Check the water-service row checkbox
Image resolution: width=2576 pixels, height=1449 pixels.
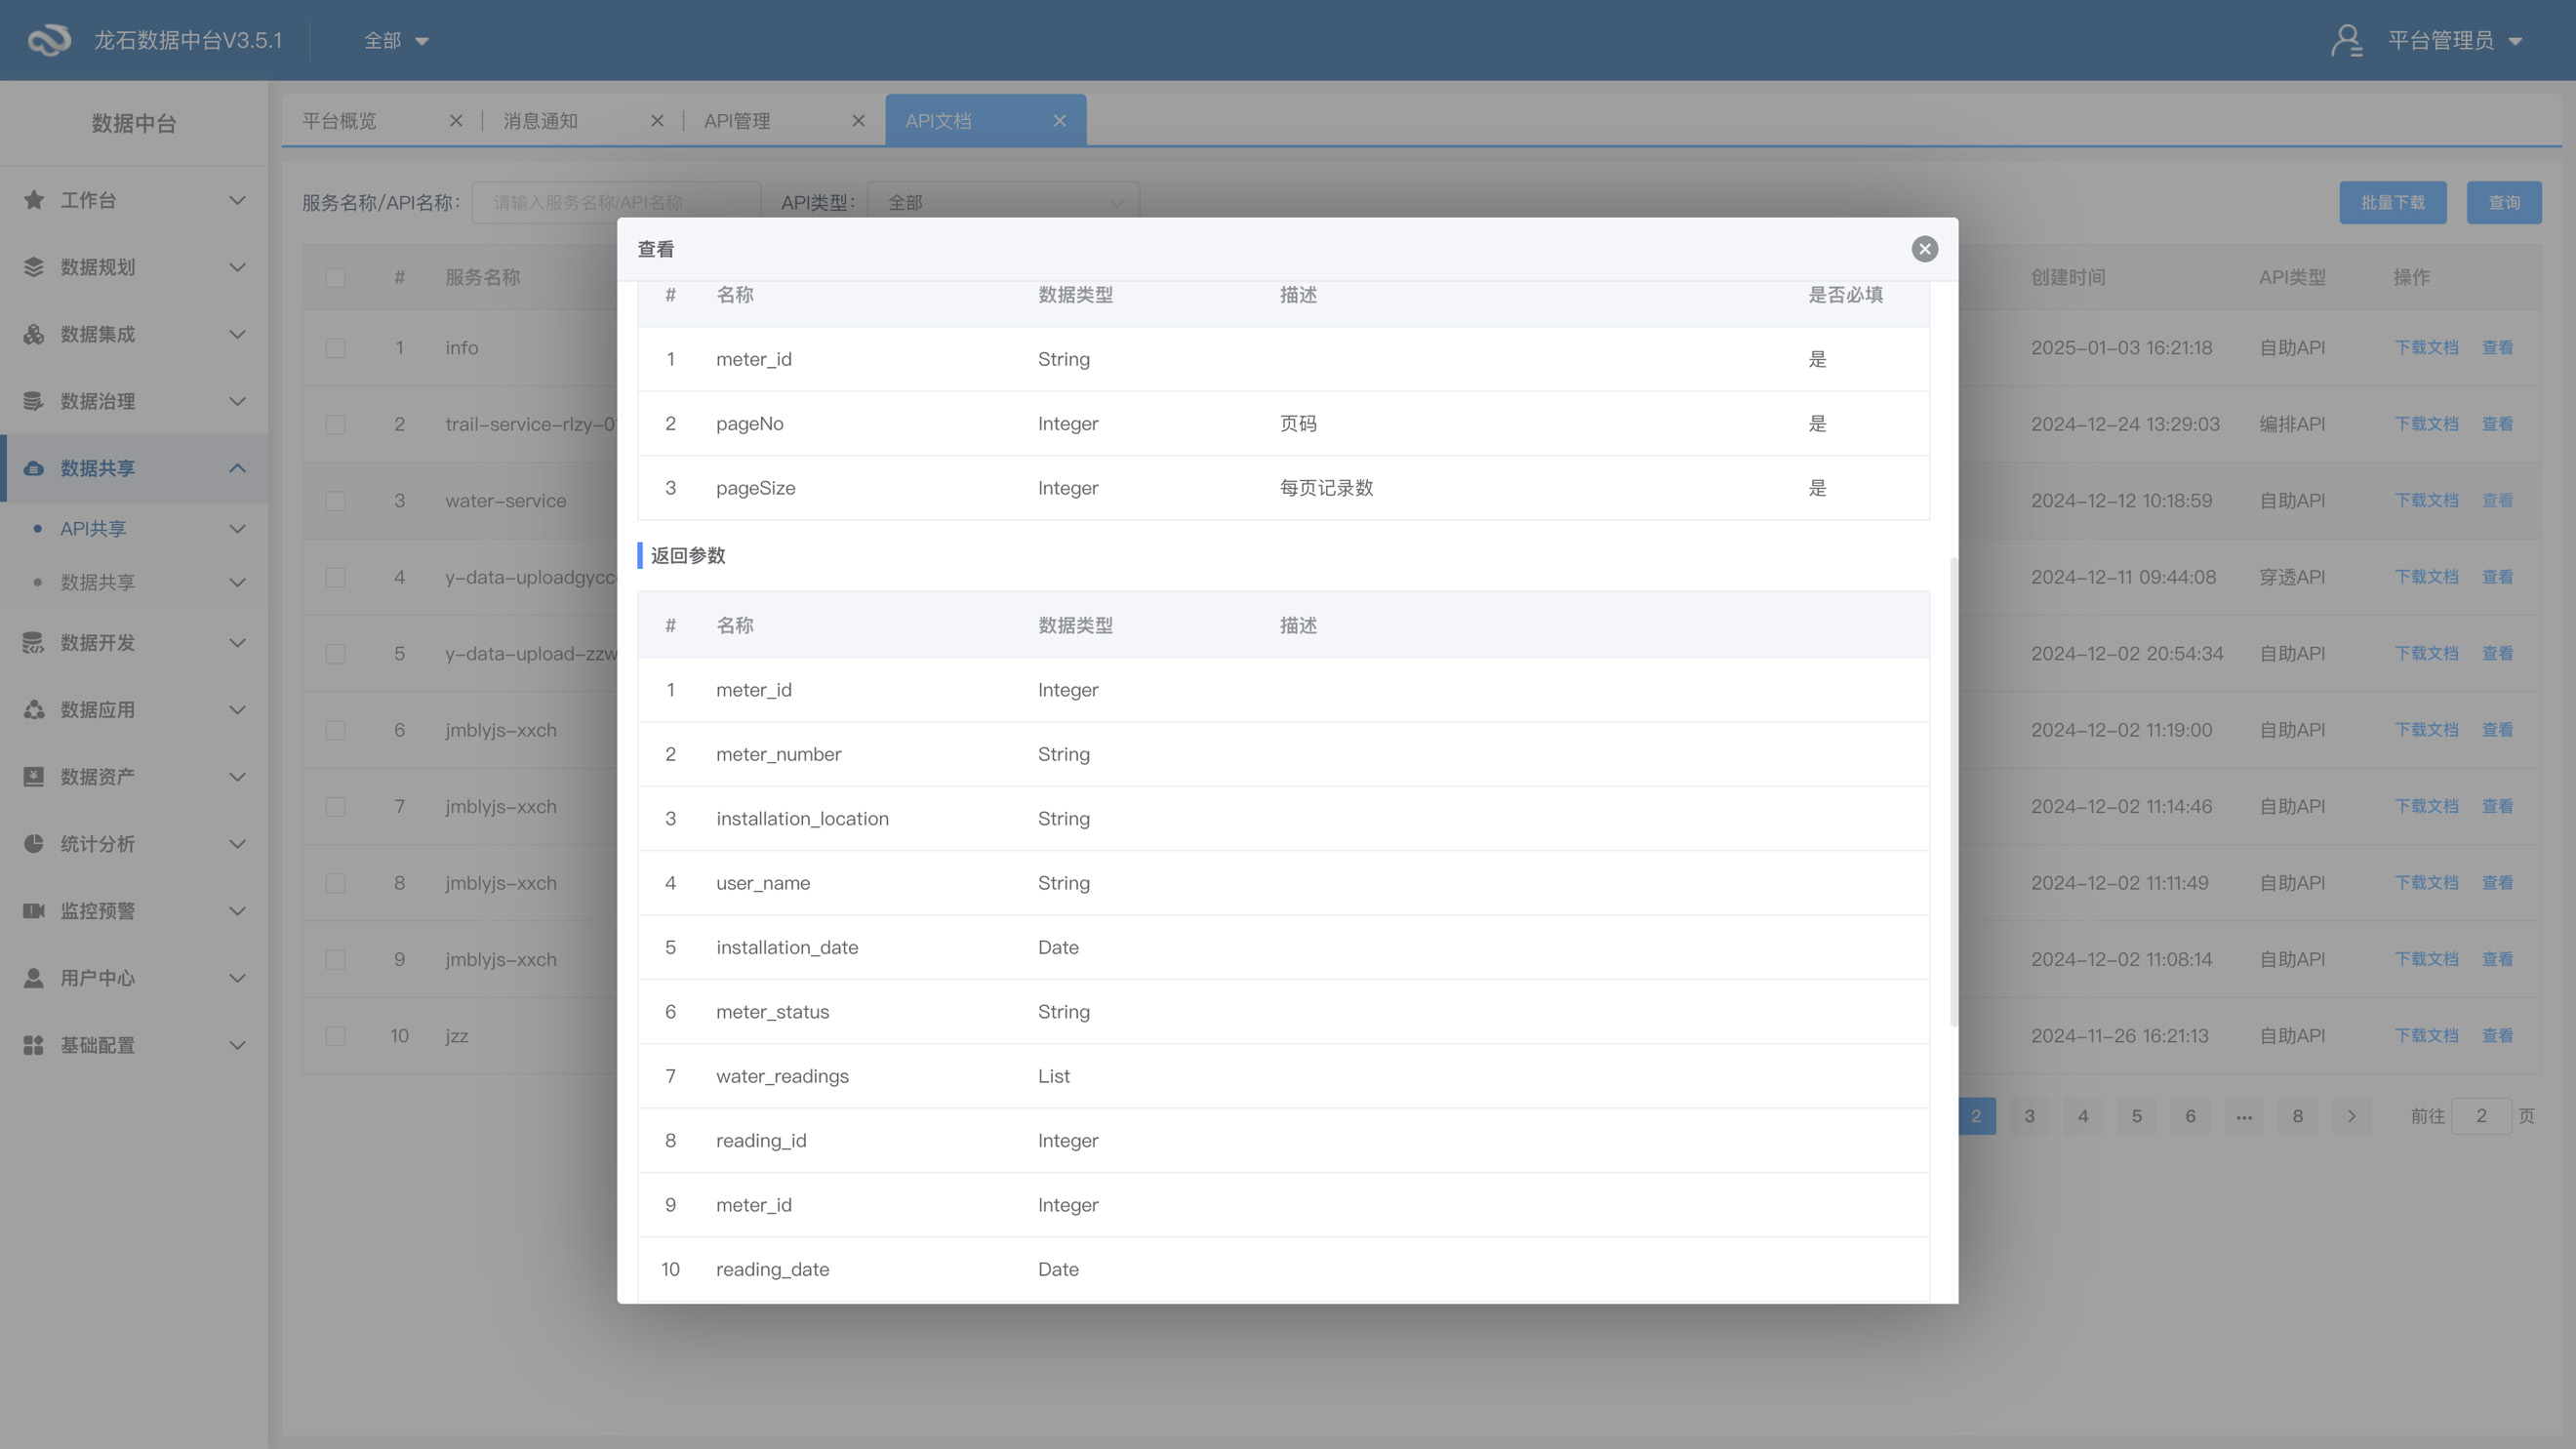pyautogui.click(x=335, y=501)
